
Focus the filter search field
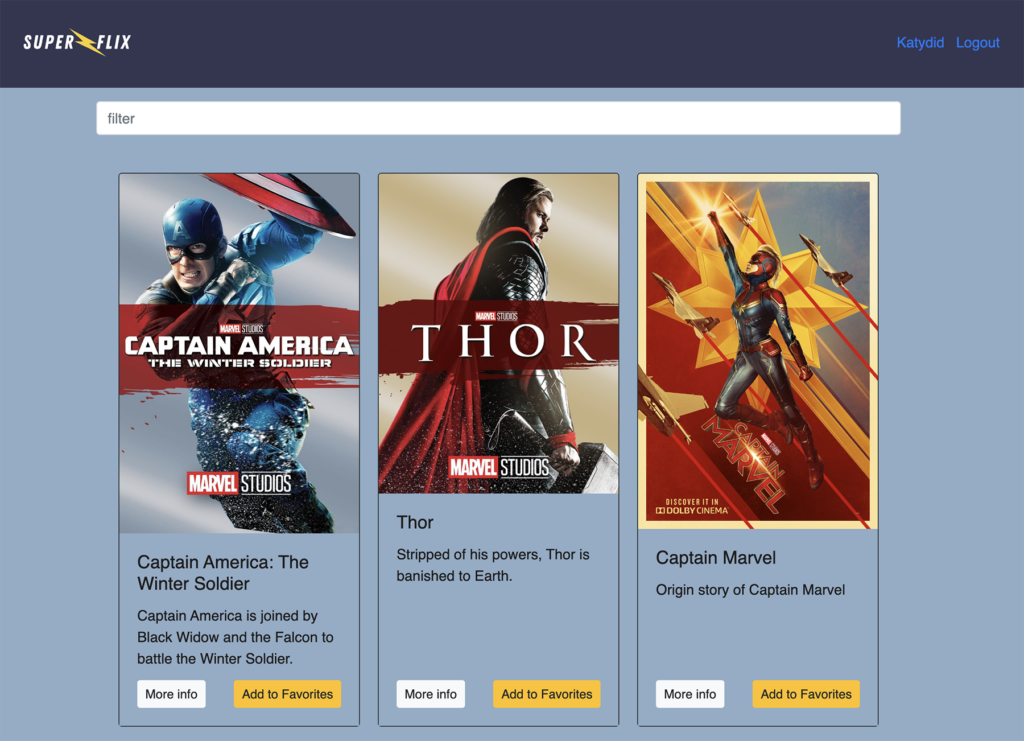point(498,118)
